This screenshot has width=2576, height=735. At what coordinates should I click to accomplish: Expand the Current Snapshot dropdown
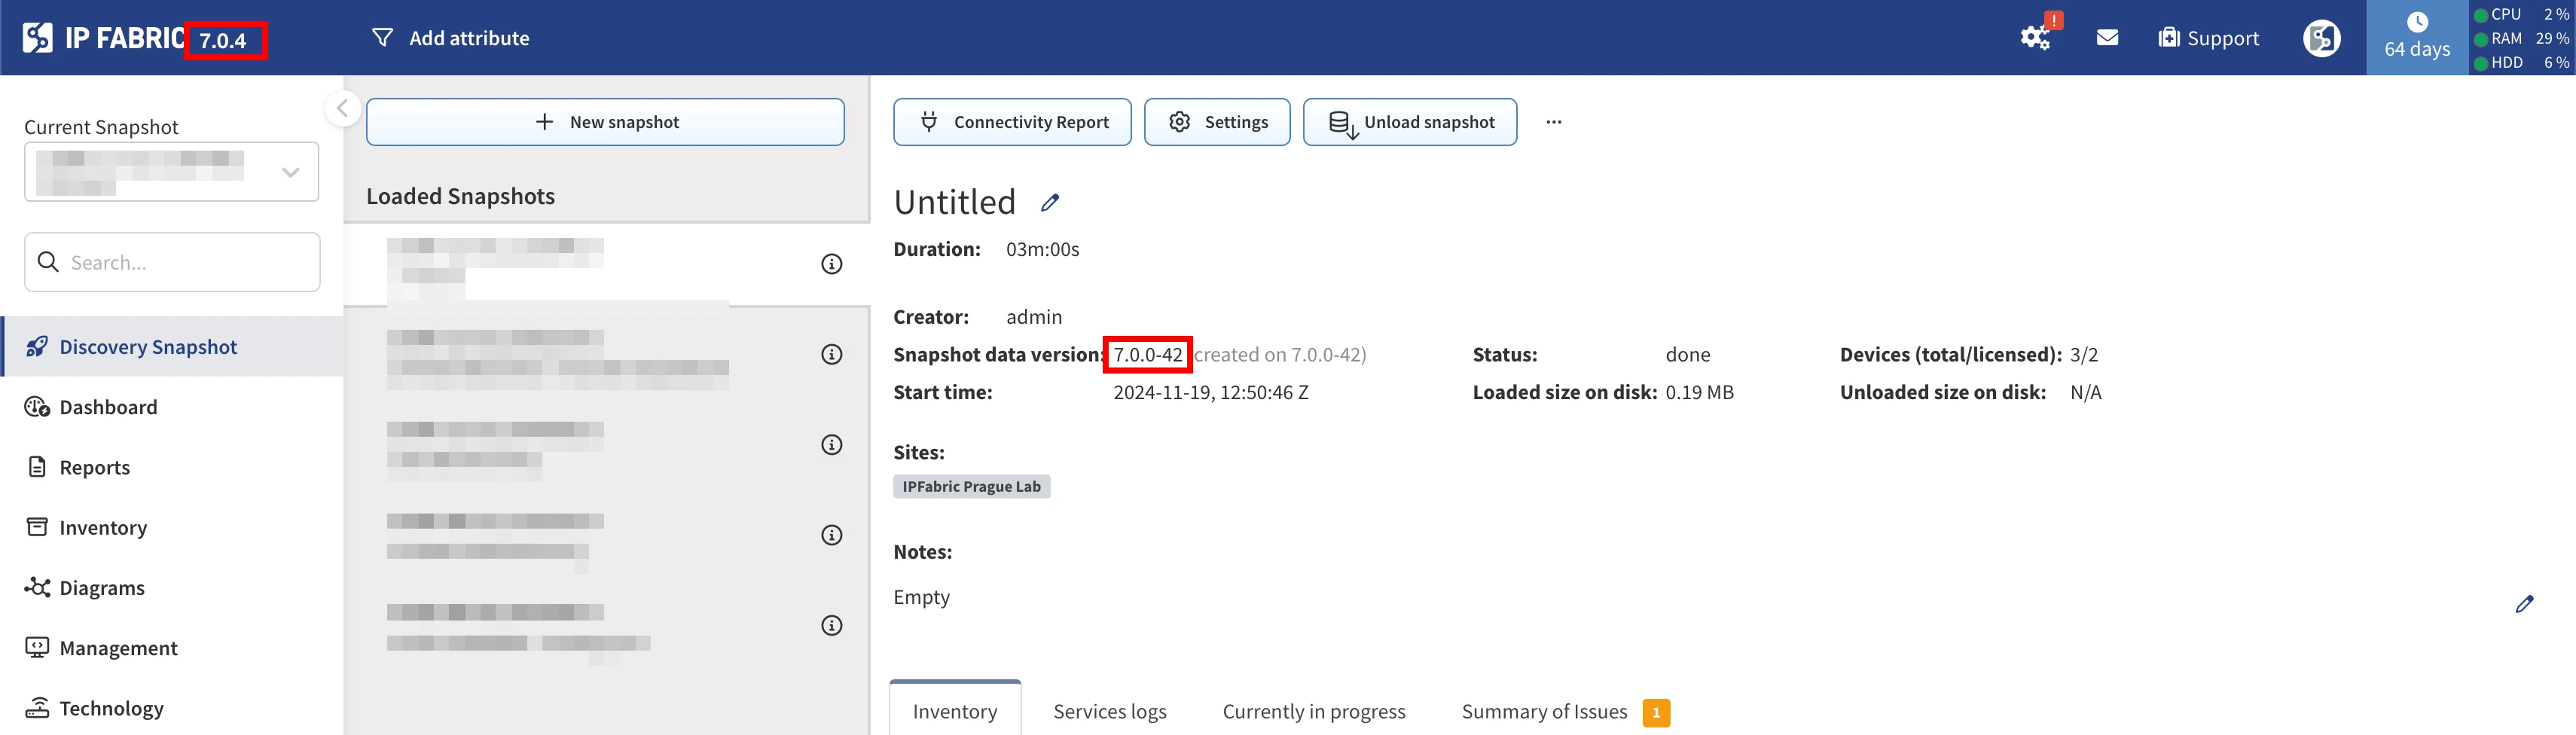pyautogui.click(x=290, y=172)
